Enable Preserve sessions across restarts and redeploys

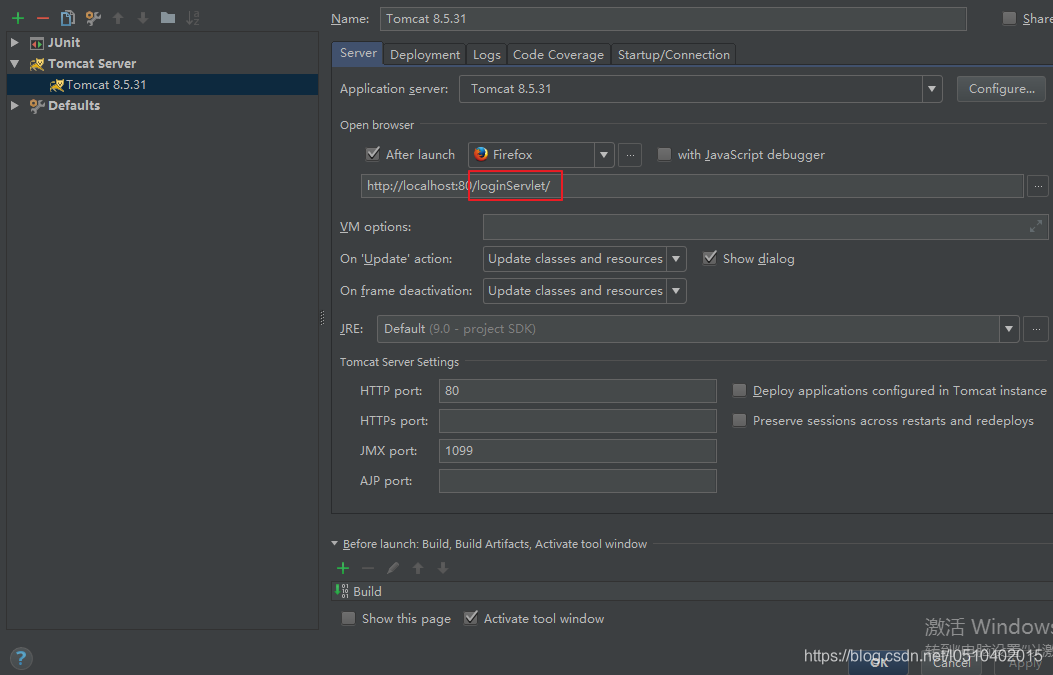tap(739, 420)
